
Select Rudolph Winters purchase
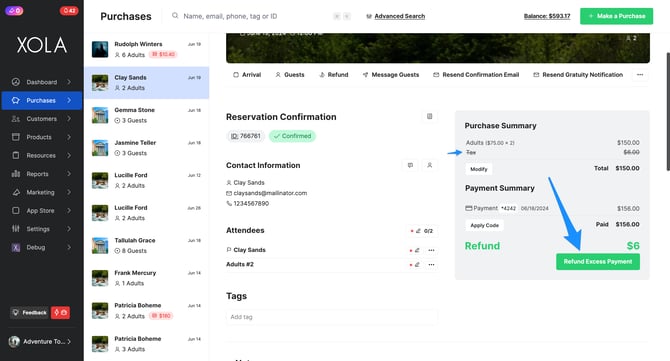(147, 49)
